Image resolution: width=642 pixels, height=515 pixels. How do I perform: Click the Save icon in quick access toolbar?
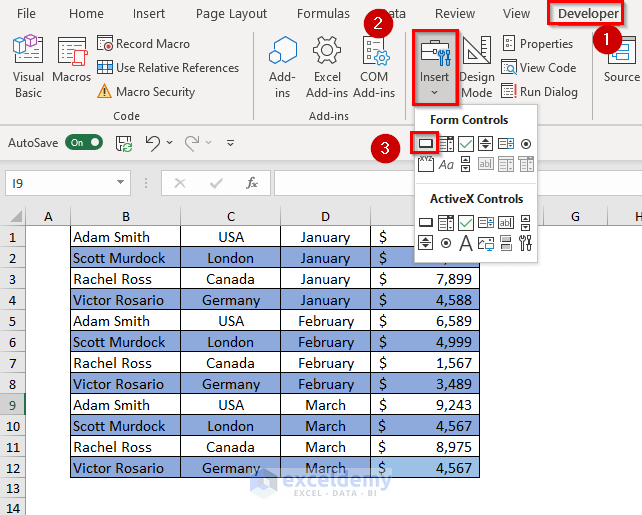coord(124,143)
